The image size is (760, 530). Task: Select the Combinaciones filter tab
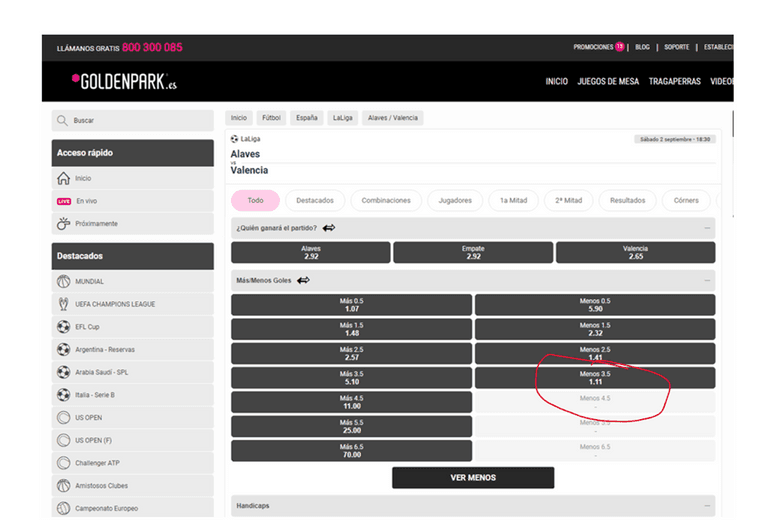click(x=386, y=200)
